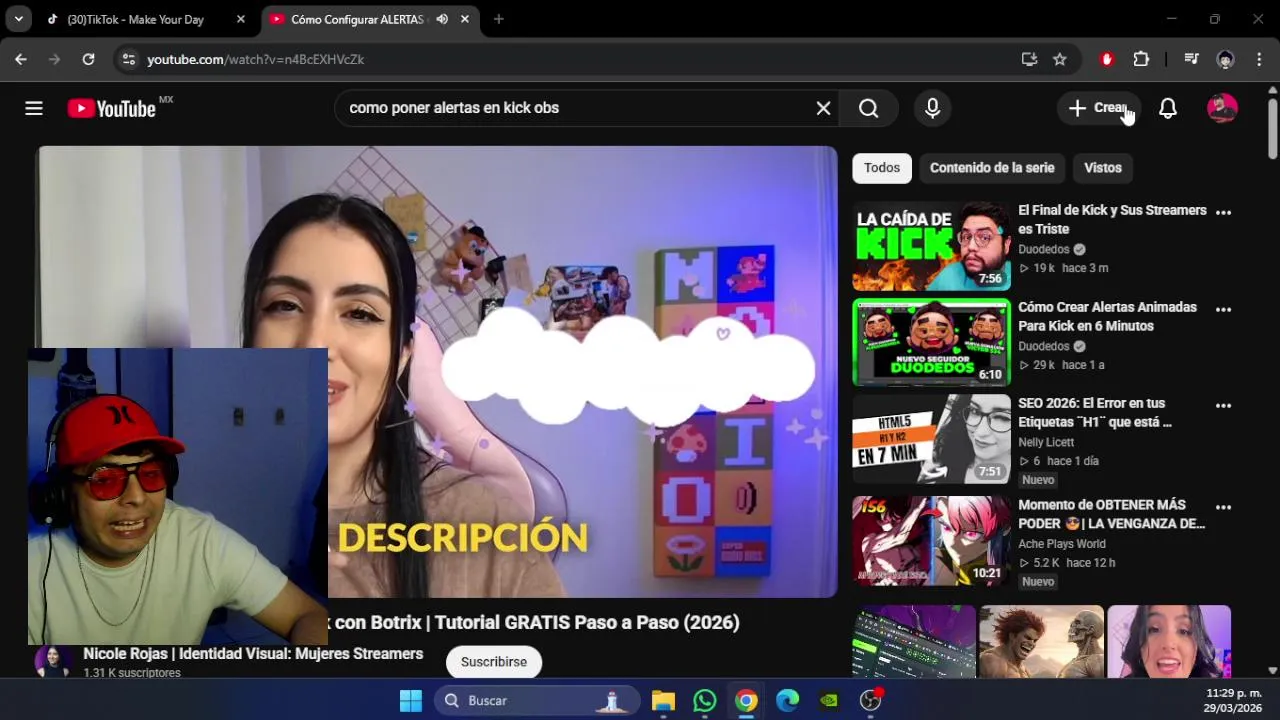Open video Cómo Crear Alertas Animadas Para Kick
Screen dimensions: 1280x720
[1107, 316]
